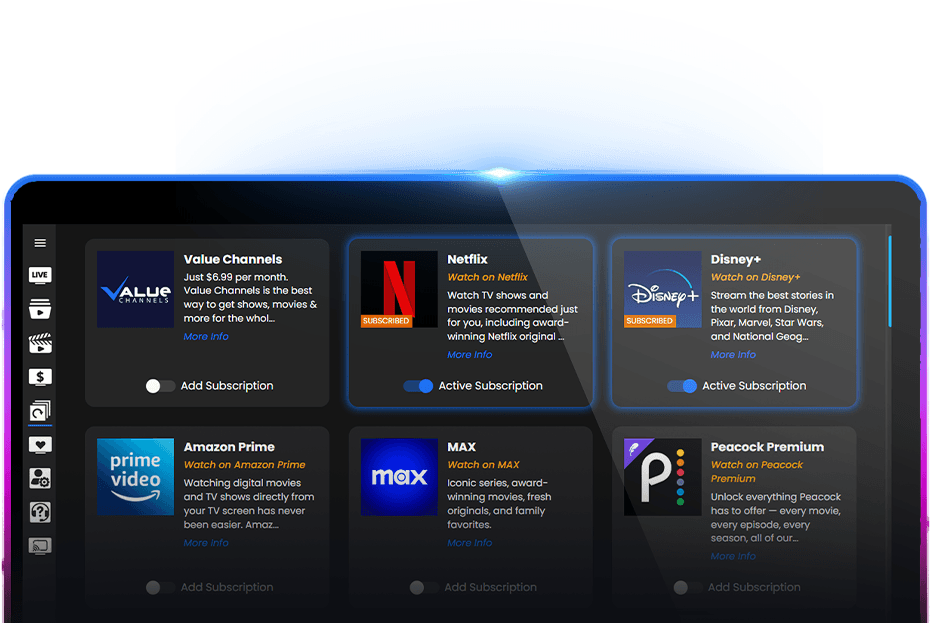Open the hamburger menu in the sidebar
930x623 pixels.
click(40, 243)
